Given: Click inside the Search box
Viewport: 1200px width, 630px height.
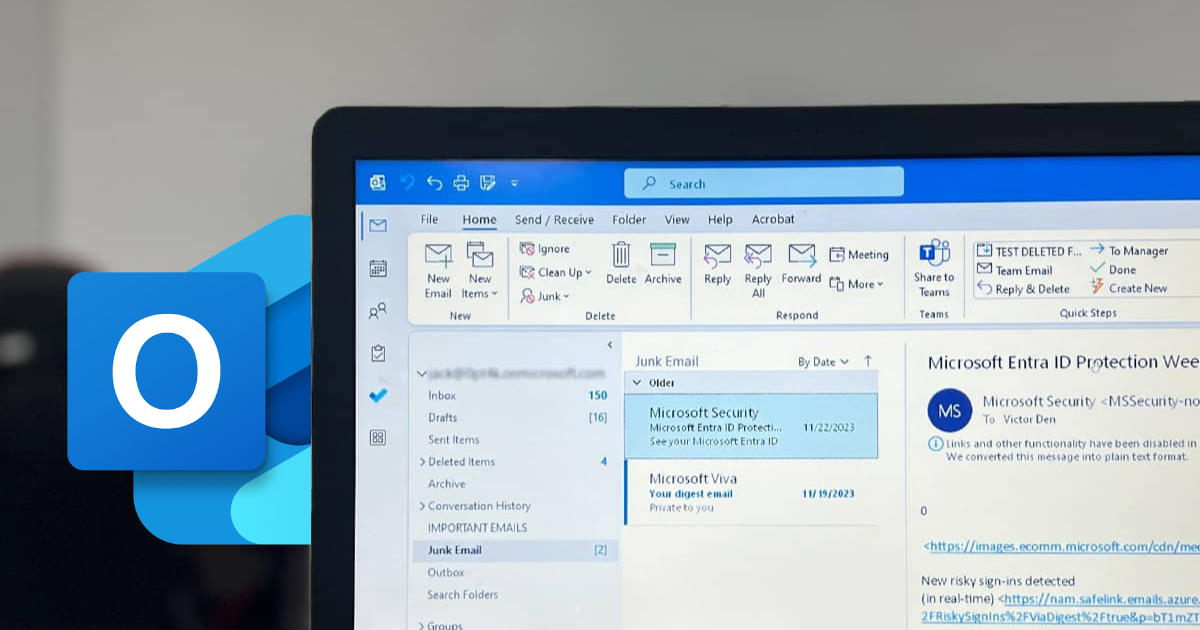Looking at the screenshot, I should (x=764, y=183).
